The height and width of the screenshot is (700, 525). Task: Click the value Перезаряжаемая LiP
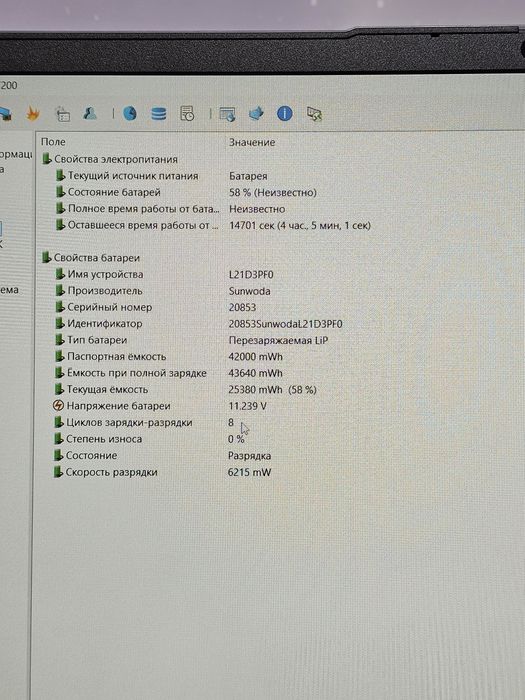point(278,340)
